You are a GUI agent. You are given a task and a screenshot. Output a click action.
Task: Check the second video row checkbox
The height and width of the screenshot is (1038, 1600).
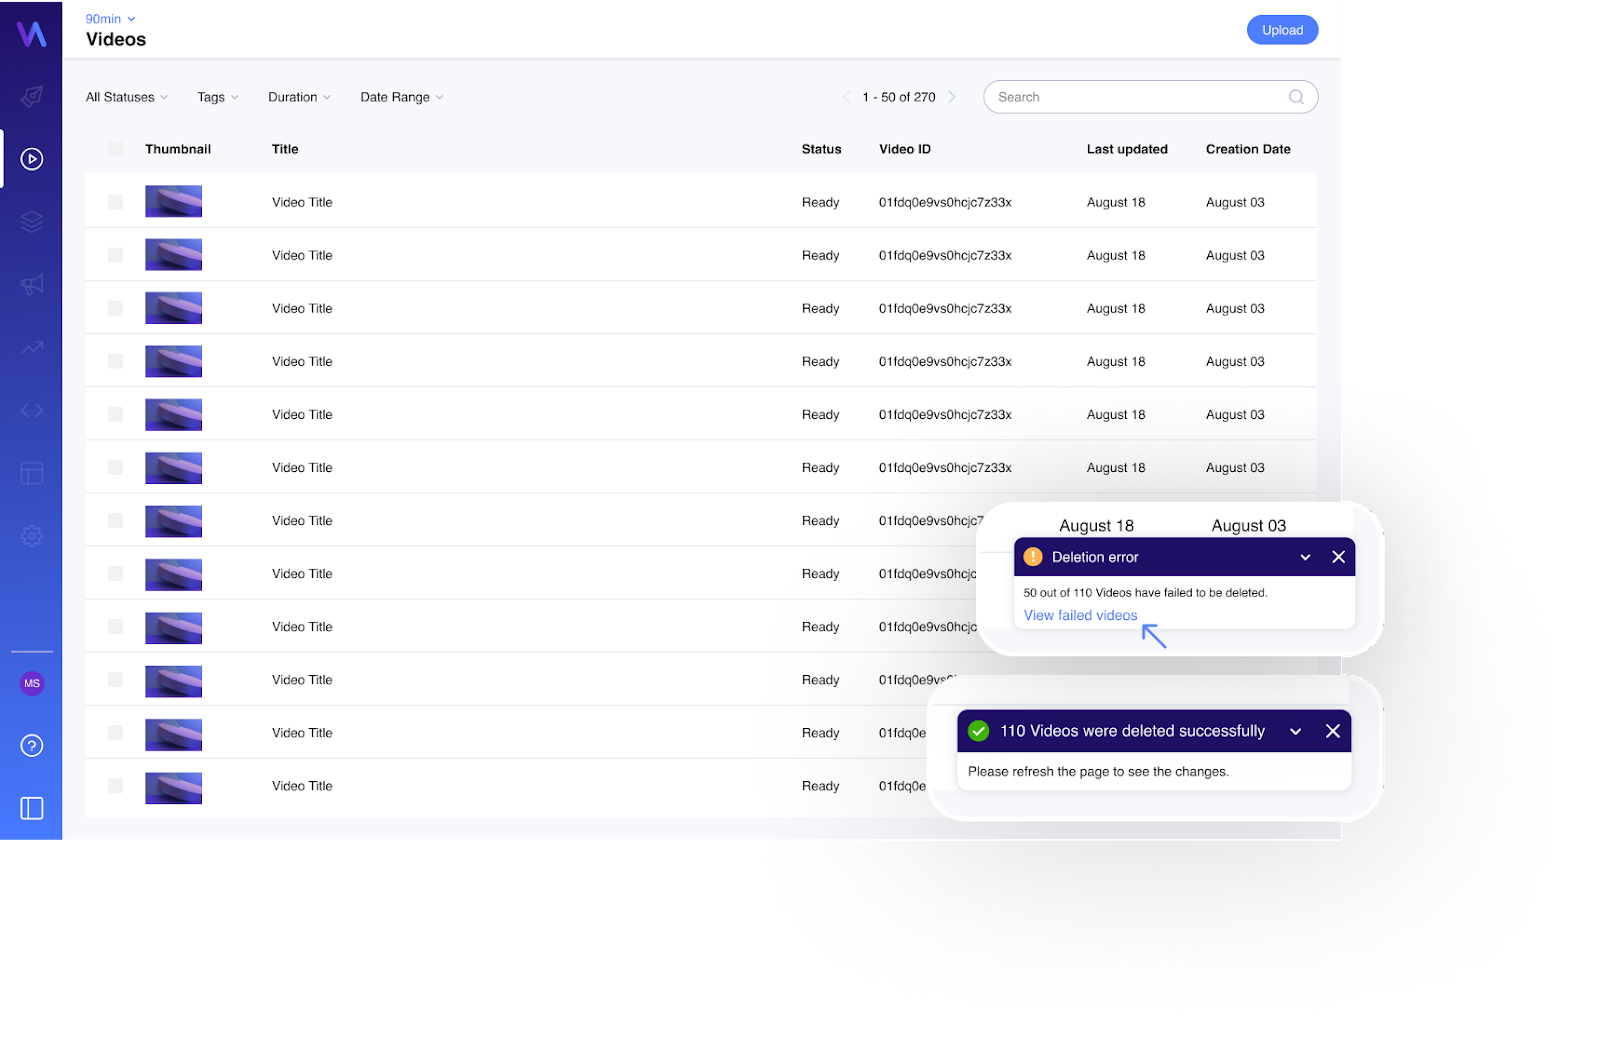(116, 255)
